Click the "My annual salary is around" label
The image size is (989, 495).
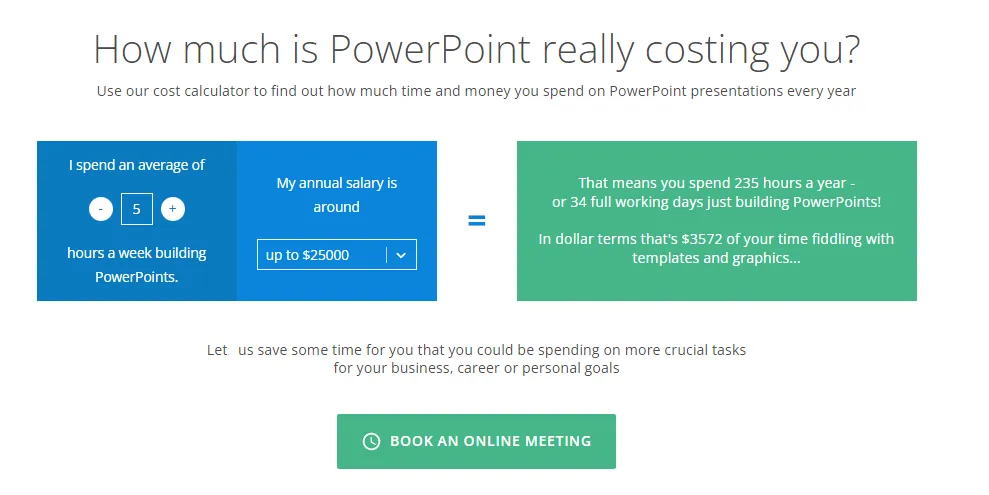[x=336, y=195]
